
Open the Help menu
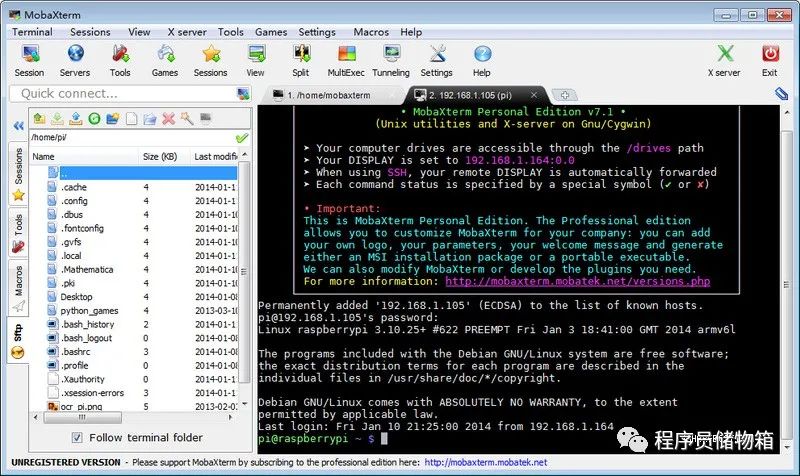pos(411,32)
